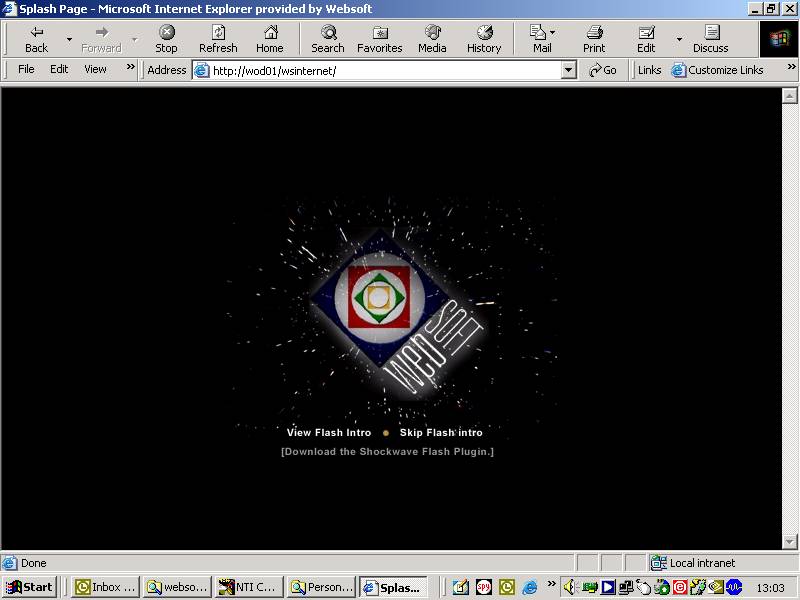Image resolution: width=800 pixels, height=600 pixels.
Task: Go to the Home page
Action: (270, 39)
